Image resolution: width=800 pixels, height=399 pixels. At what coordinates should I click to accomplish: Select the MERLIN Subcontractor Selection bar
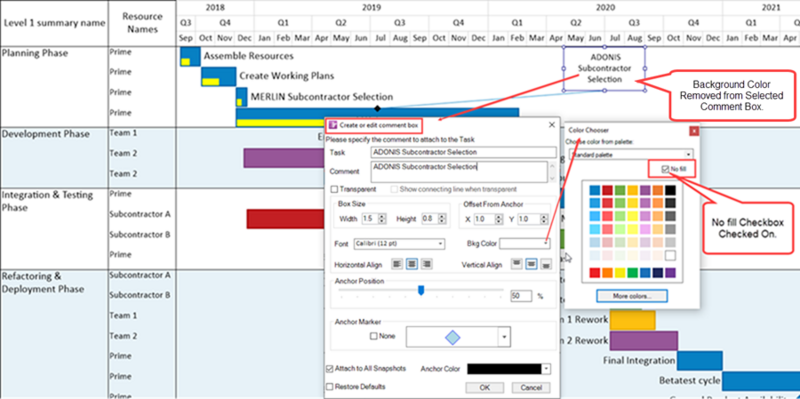point(241,97)
